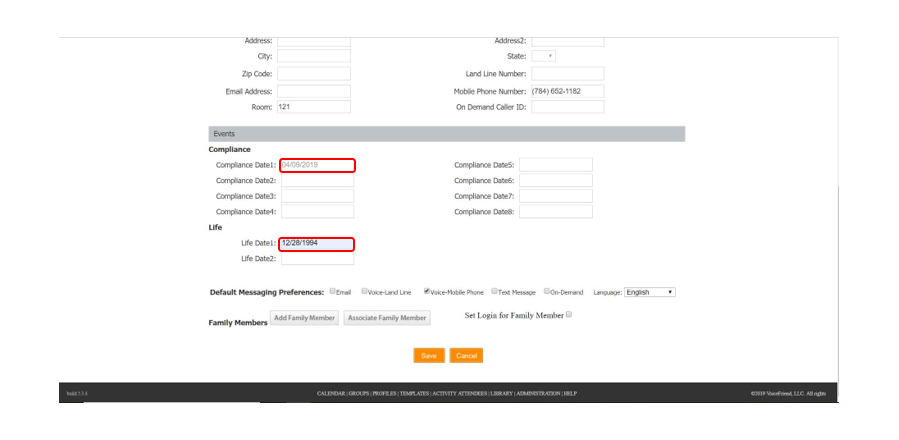Enable Voice-Land Line preference checkbox
This screenshot has width=899, height=440.
pyautogui.click(x=364, y=291)
